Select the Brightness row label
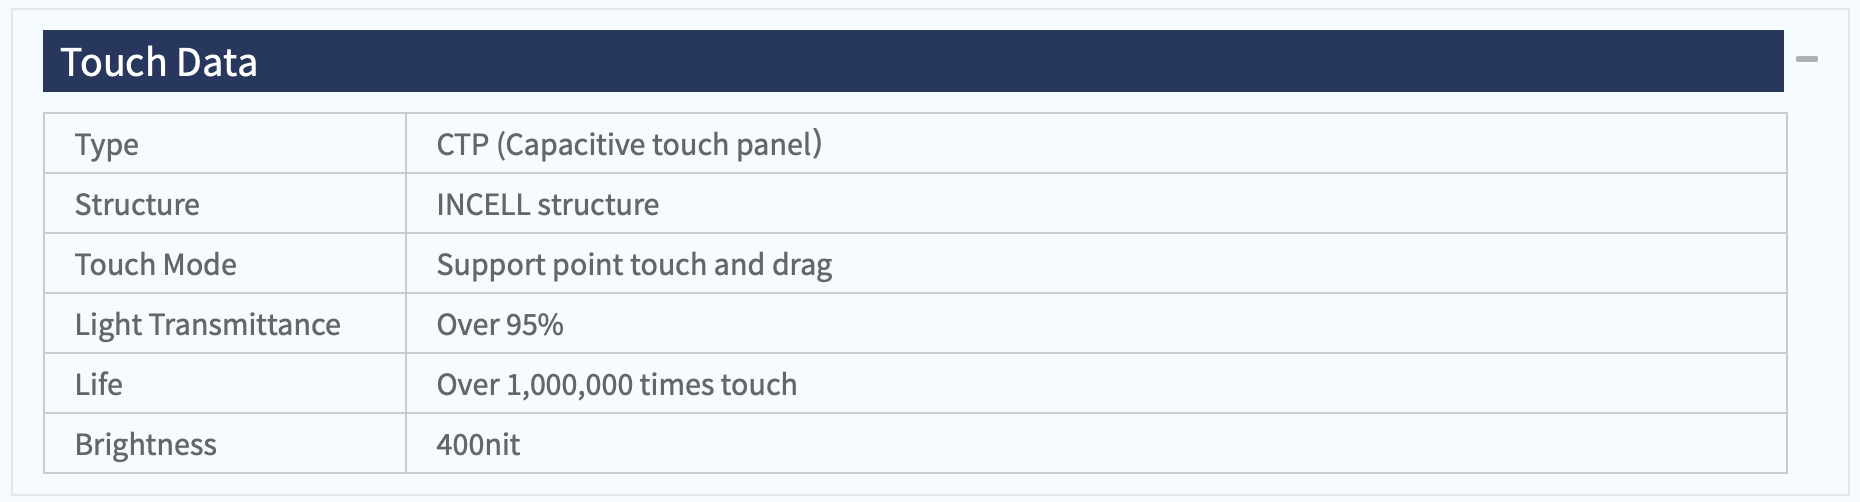 coord(146,445)
